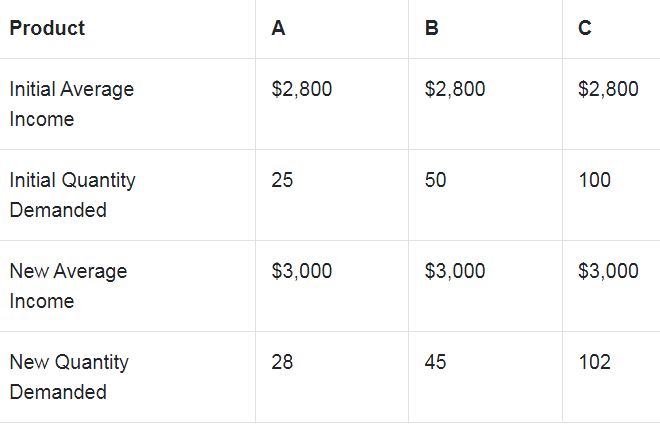Select product A's new income $3,000
Screen dimensions: 660x426
click(x=301, y=271)
